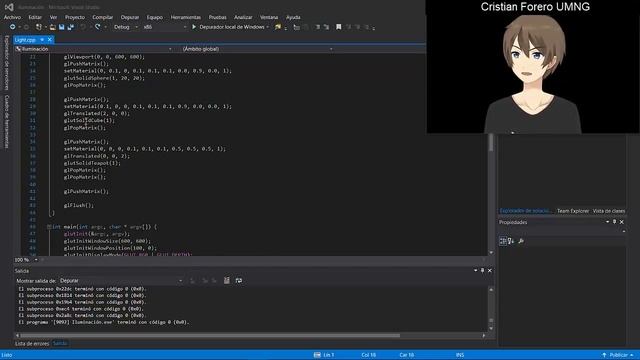This screenshot has width=640, height=360.
Task: Toggle word wrap in the Salida panel
Action: point(239,280)
